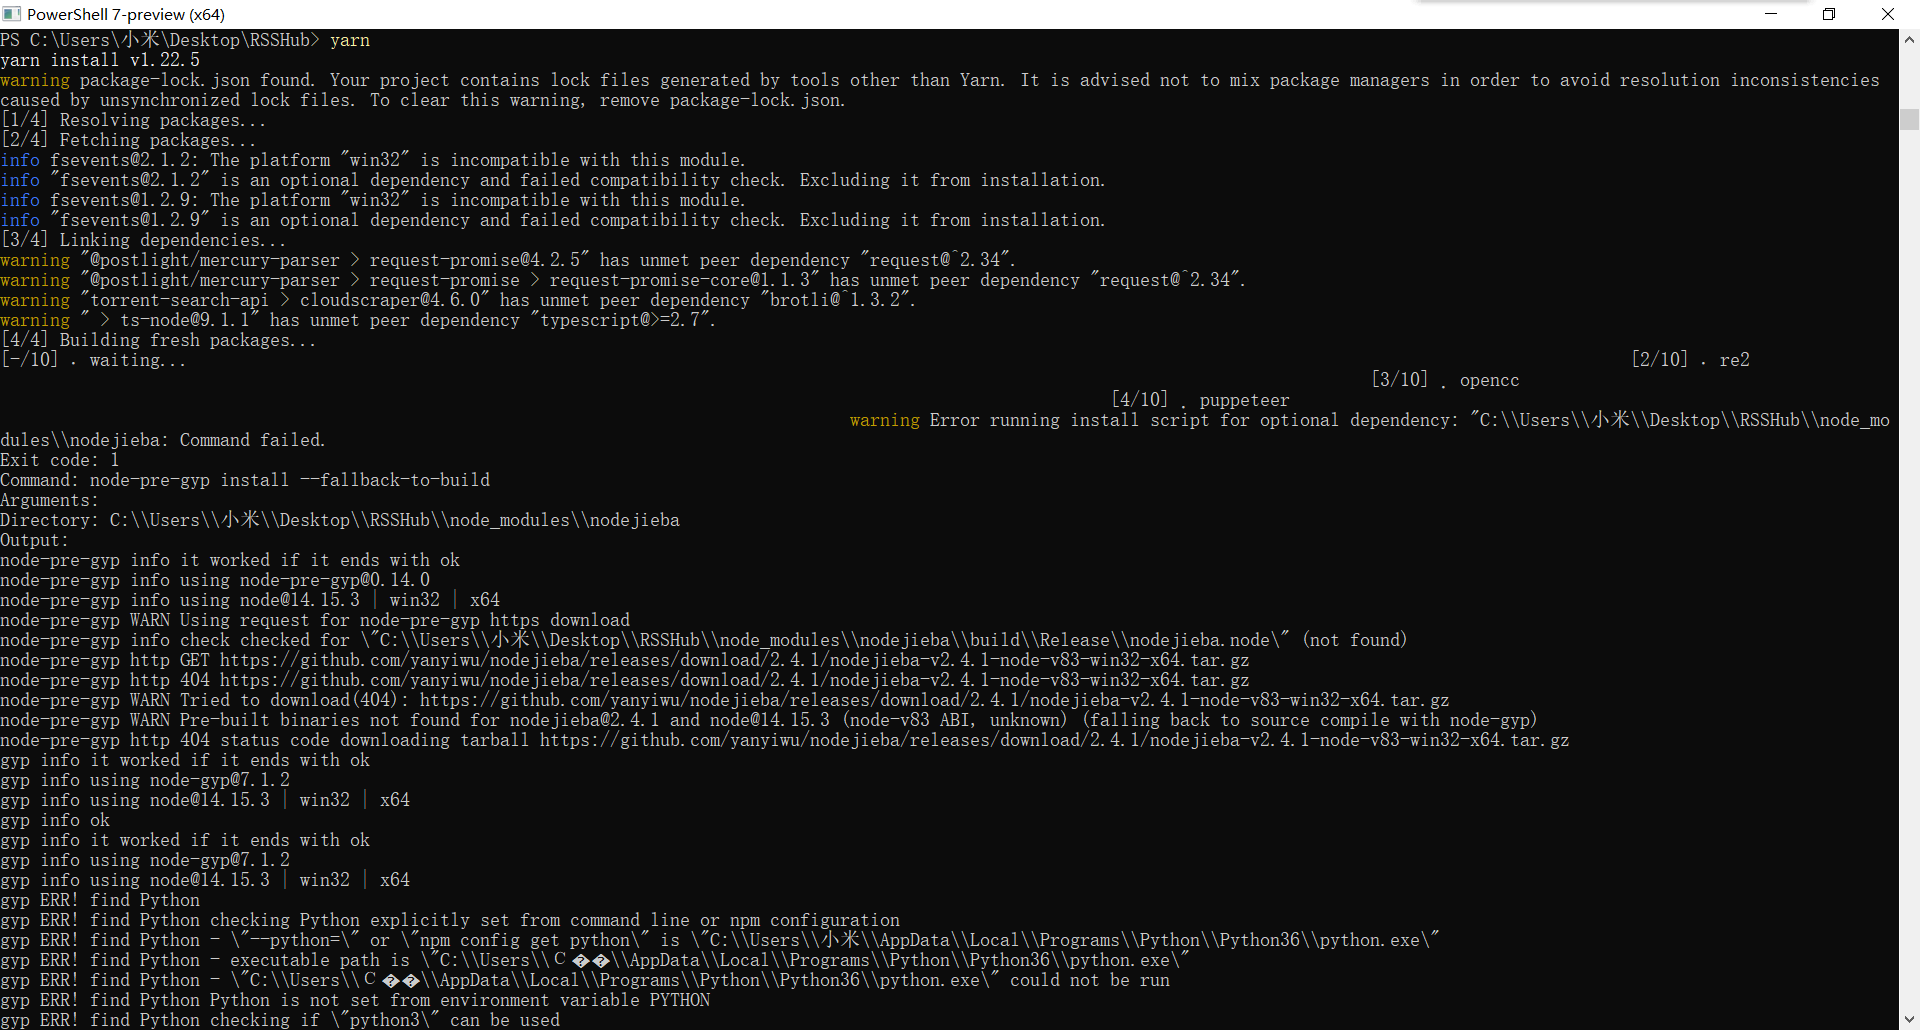The width and height of the screenshot is (1920, 1030).
Task: Click the 'gyp info ok' line
Action: point(55,820)
